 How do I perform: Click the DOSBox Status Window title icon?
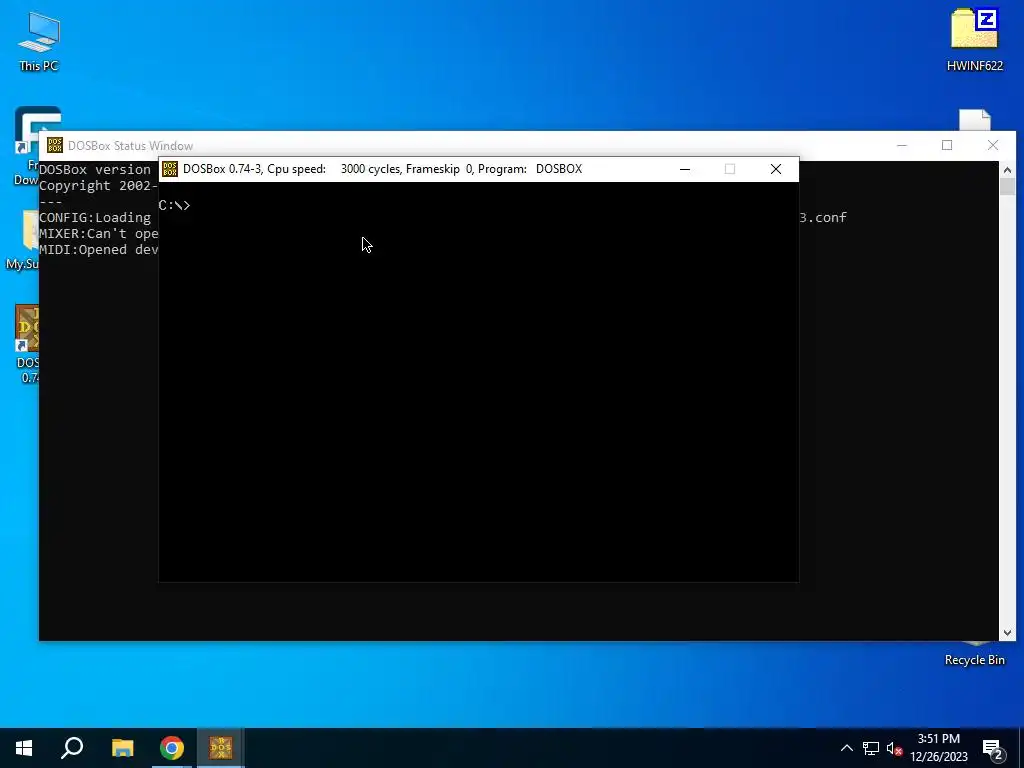[x=55, y=145]
